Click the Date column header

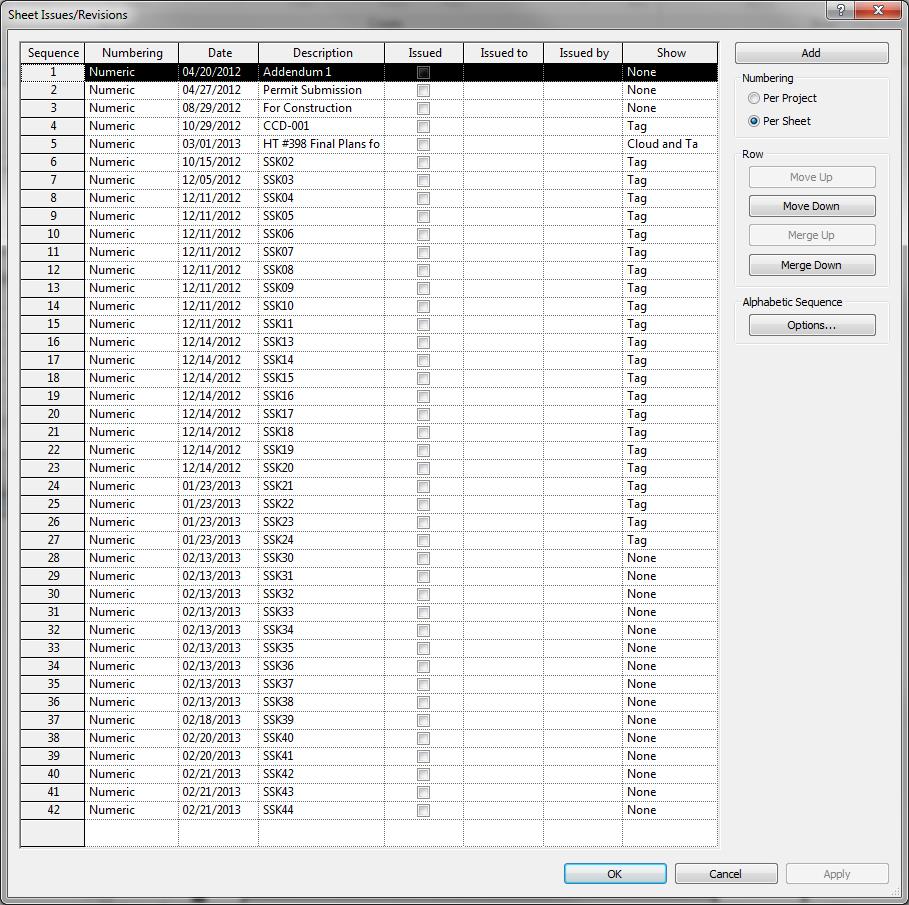pyautogui.click(x=219, y=52)
